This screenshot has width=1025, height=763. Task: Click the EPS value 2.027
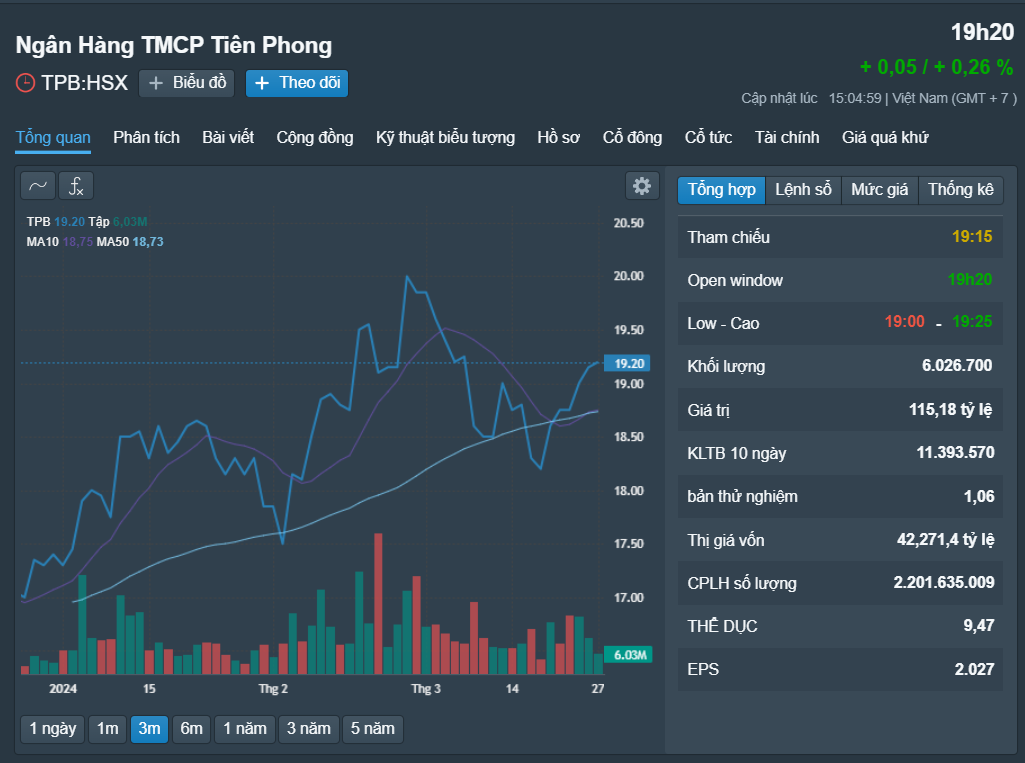tap(974, 670)
